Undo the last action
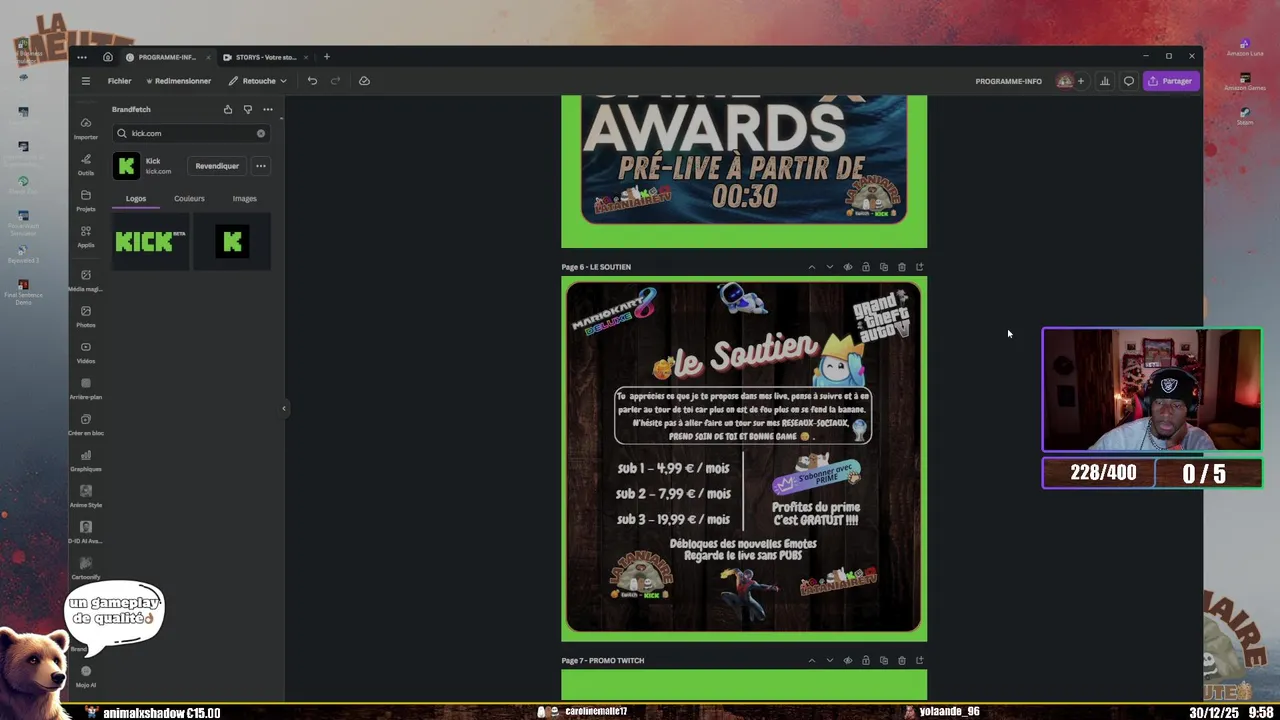Image resolution: width=1280 pixels, height=720 pixels. pos(312,81)
